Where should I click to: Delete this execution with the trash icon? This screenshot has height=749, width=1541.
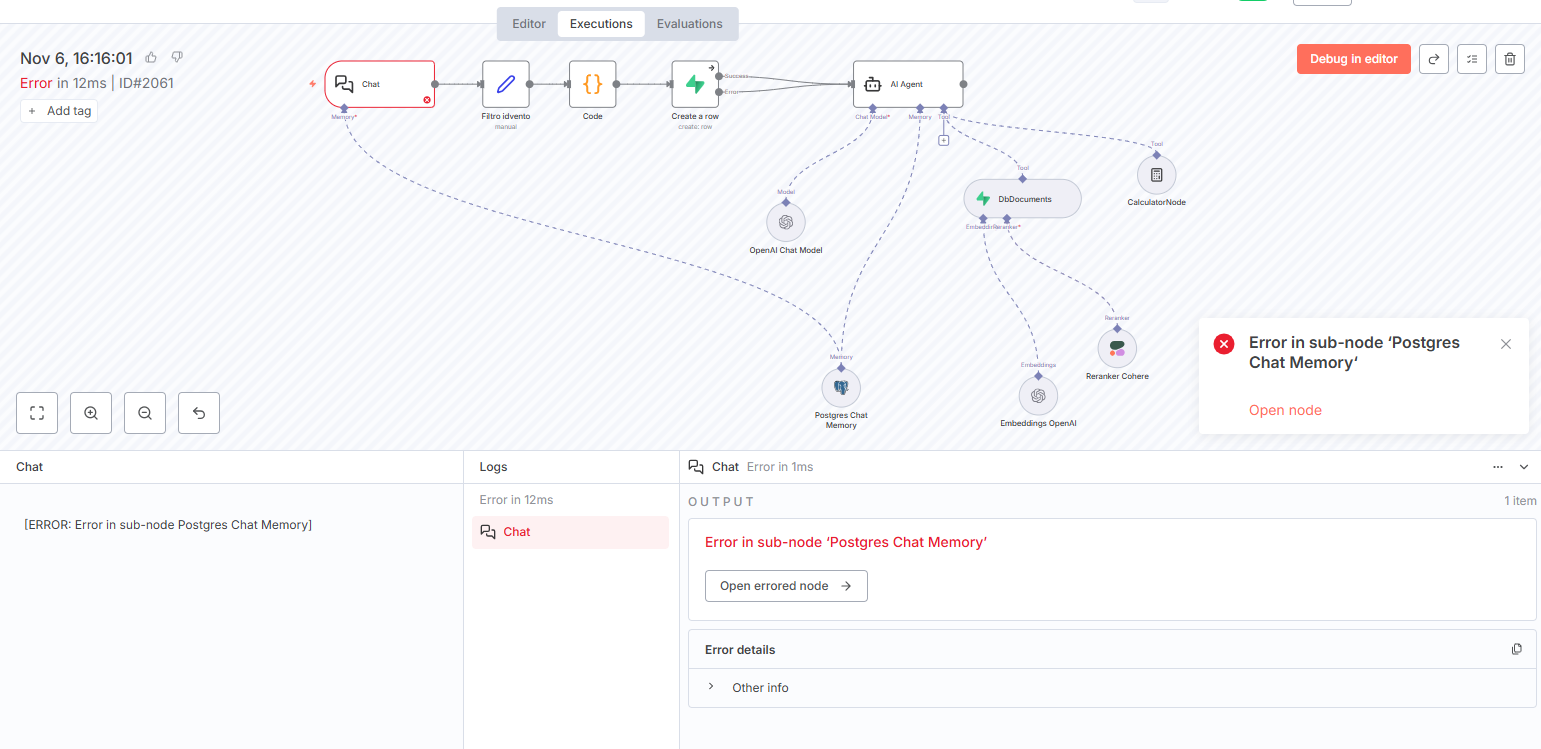coord(1510,59)
